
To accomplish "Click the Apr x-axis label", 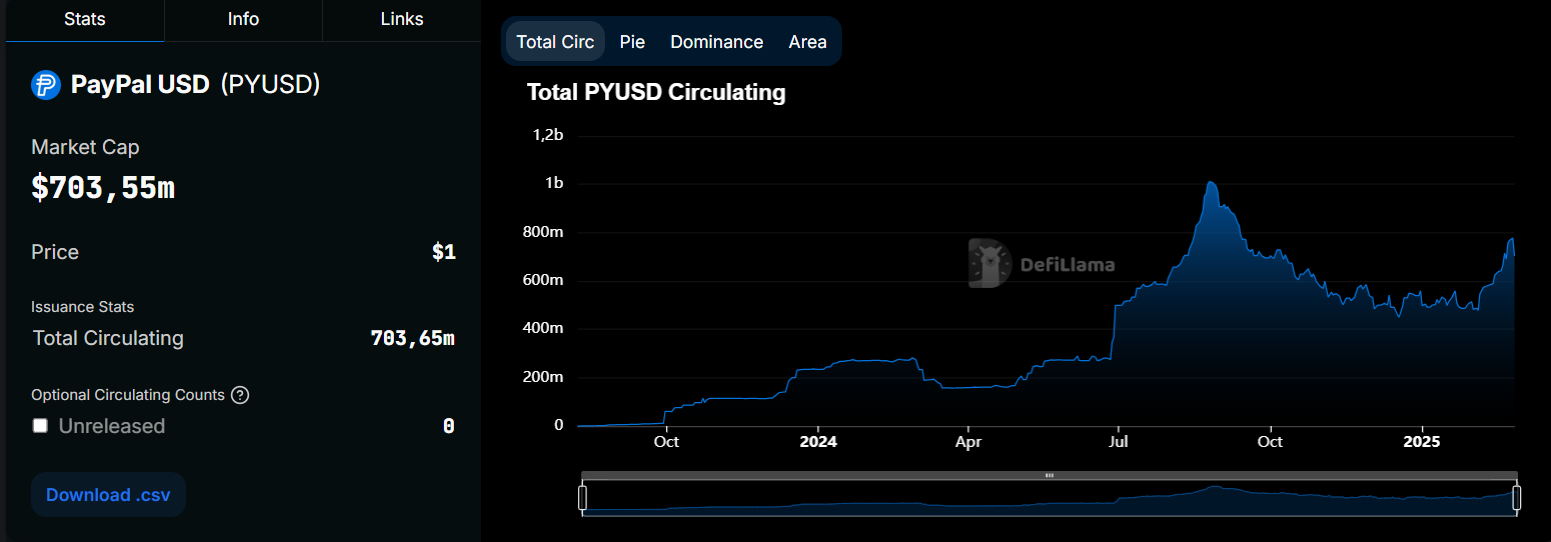I will (x=968, y=441).
